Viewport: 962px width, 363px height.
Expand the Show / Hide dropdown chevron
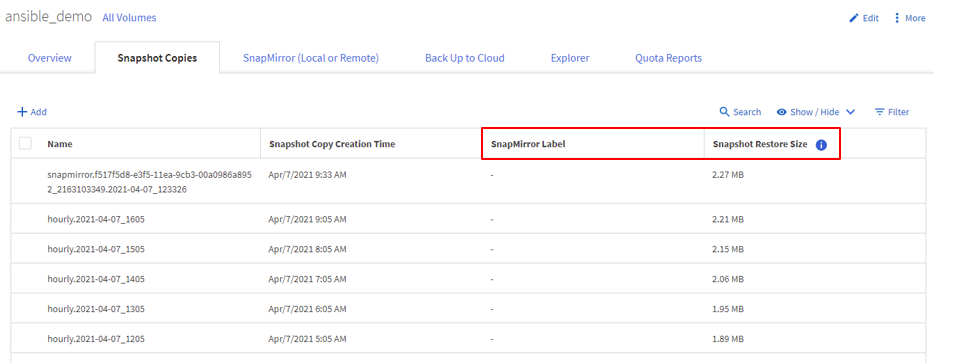pyautogui.click(x=850, y=112)
